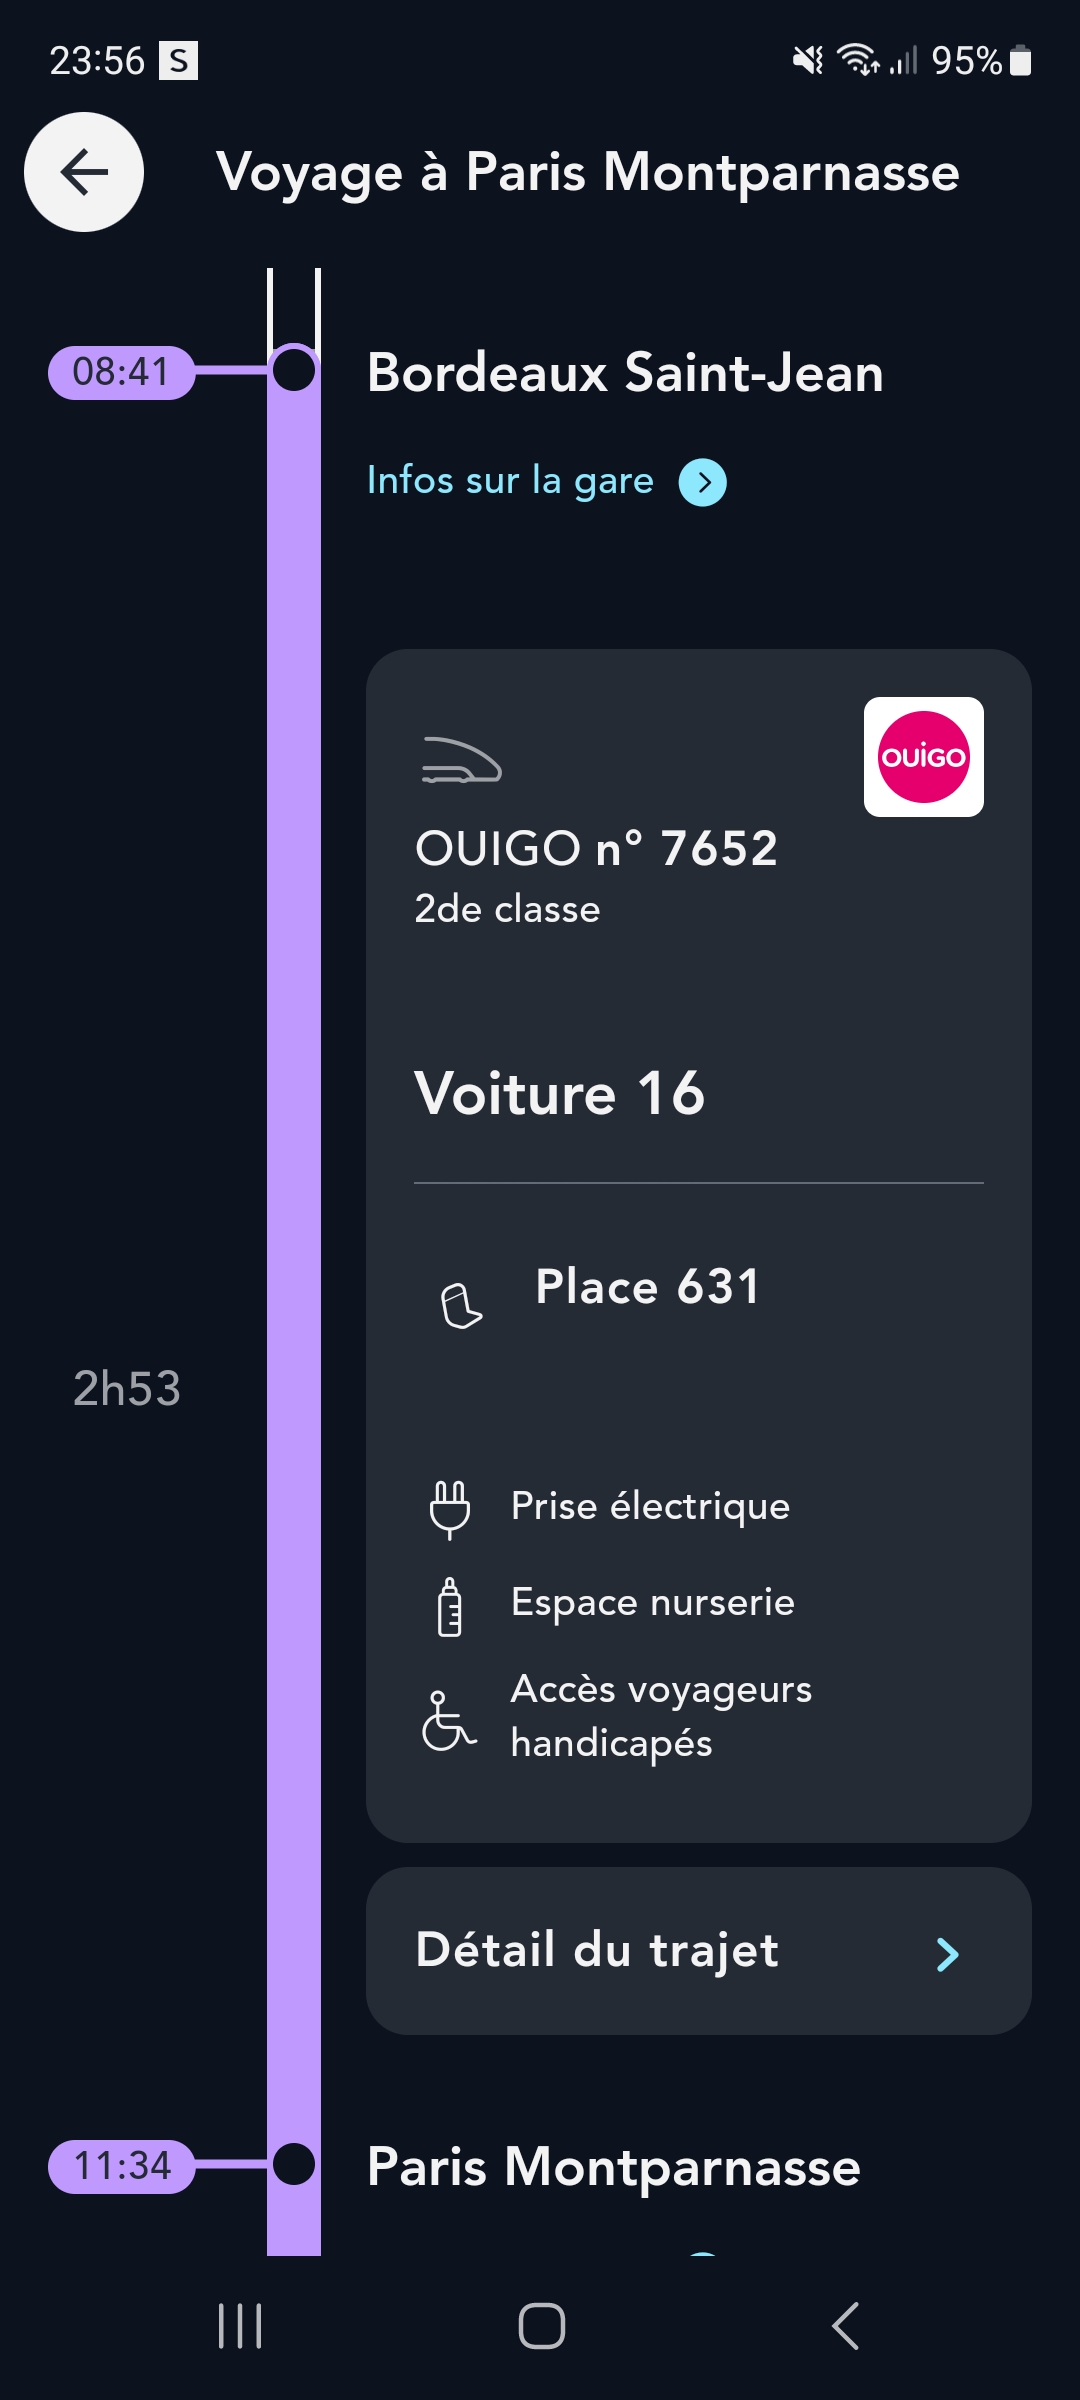The height and width of the screenshot is (2400, 1080).
Task: Tap the 08:41 departure time marker
Action: coord(121,372)
